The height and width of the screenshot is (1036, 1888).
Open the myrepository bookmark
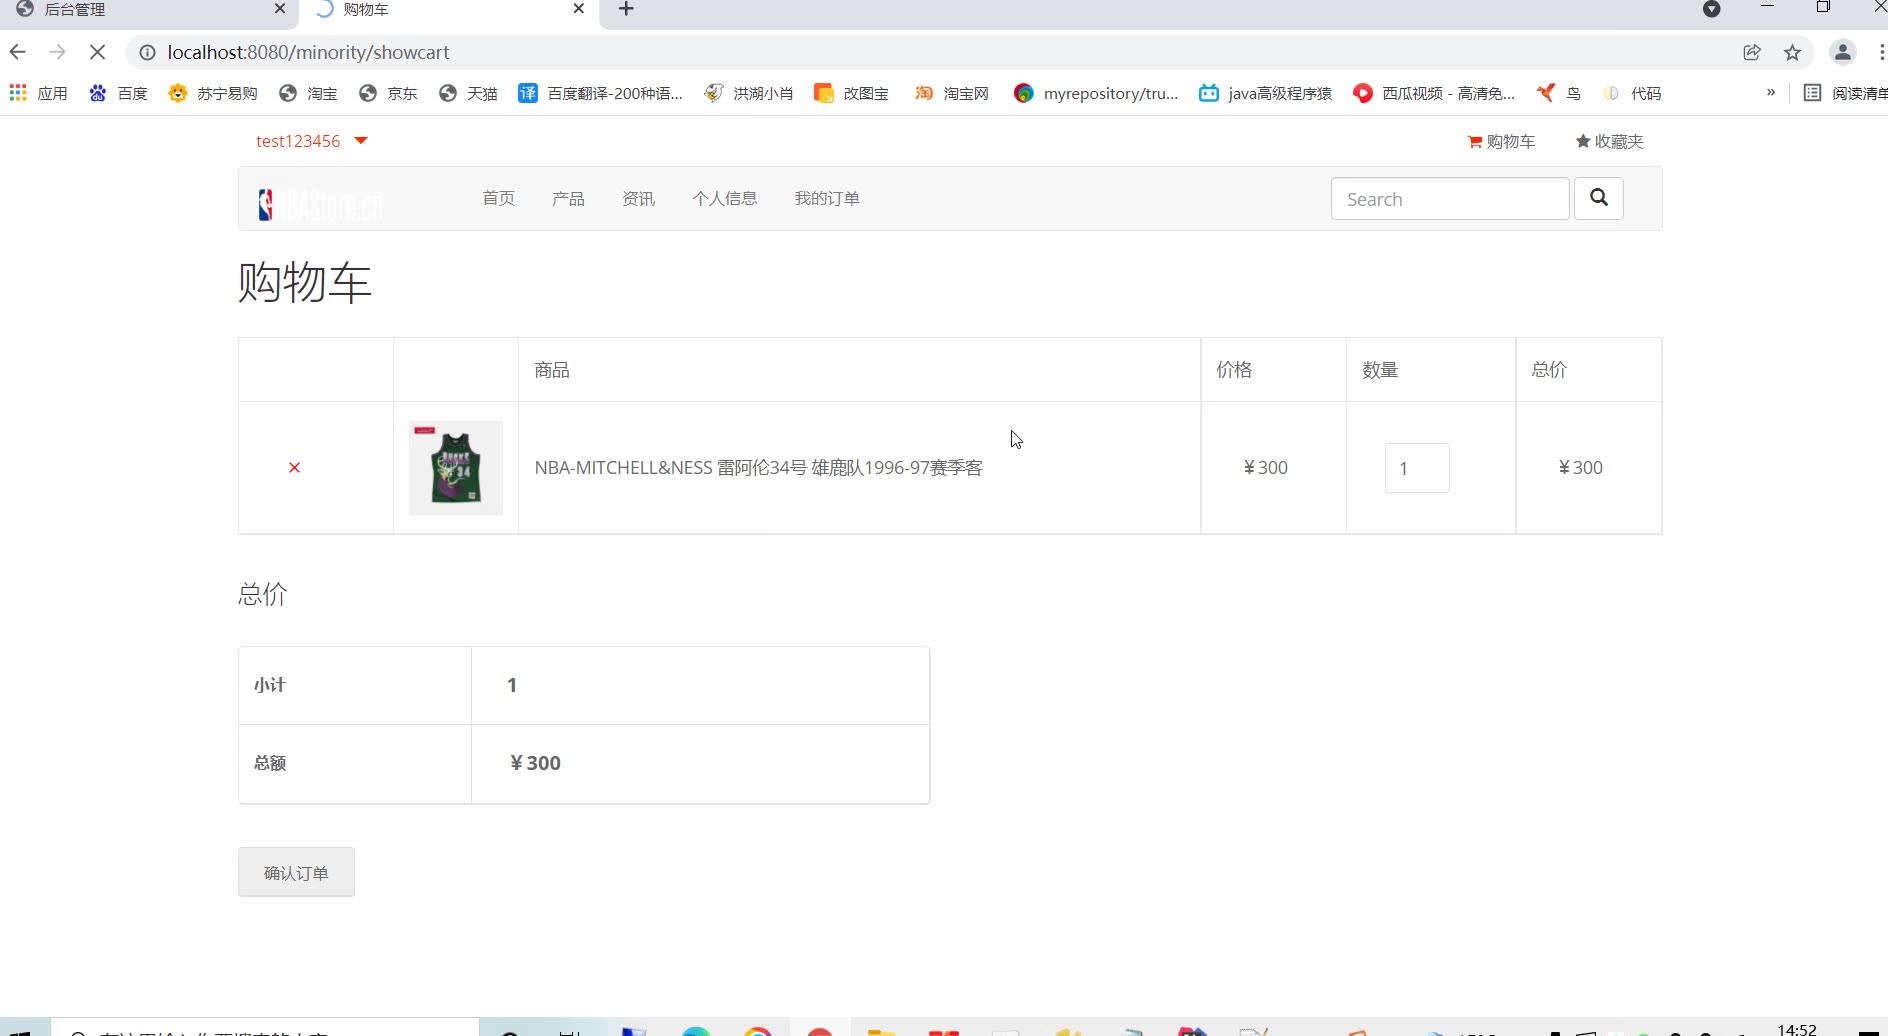click(x=1096, y=93)
